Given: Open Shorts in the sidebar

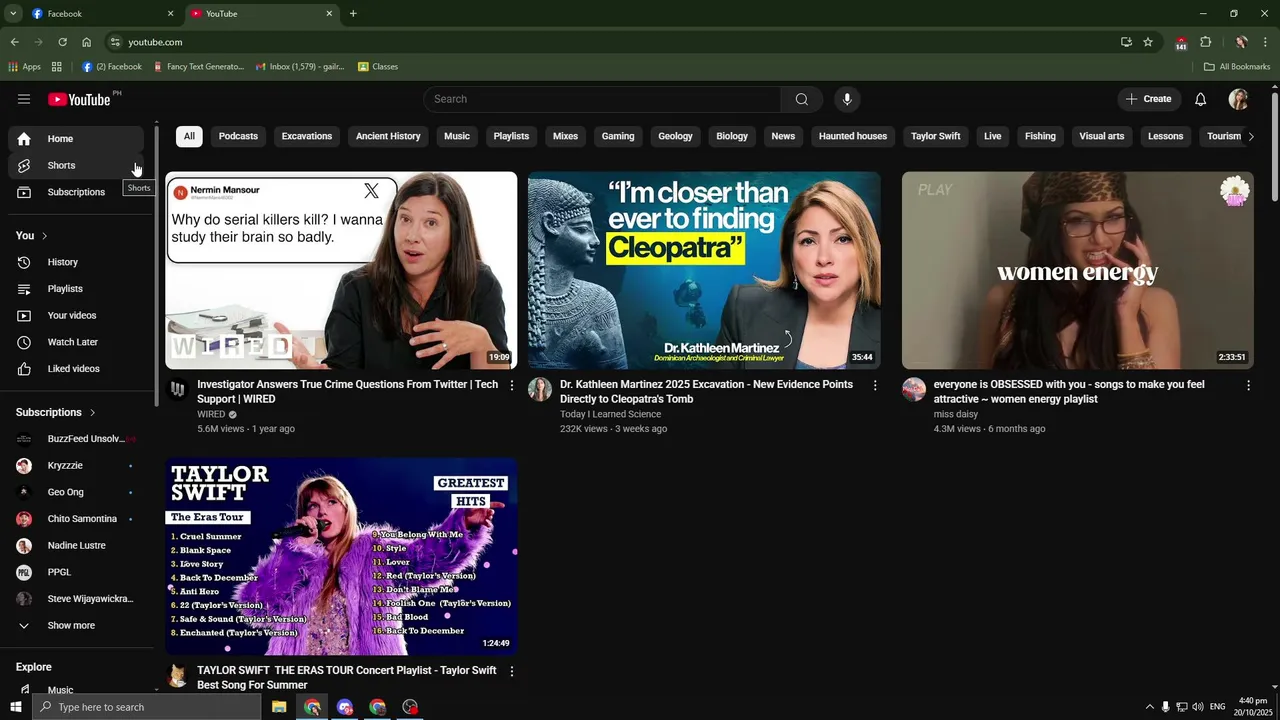Looking at the screenshot, I should (x=76, y=165).
